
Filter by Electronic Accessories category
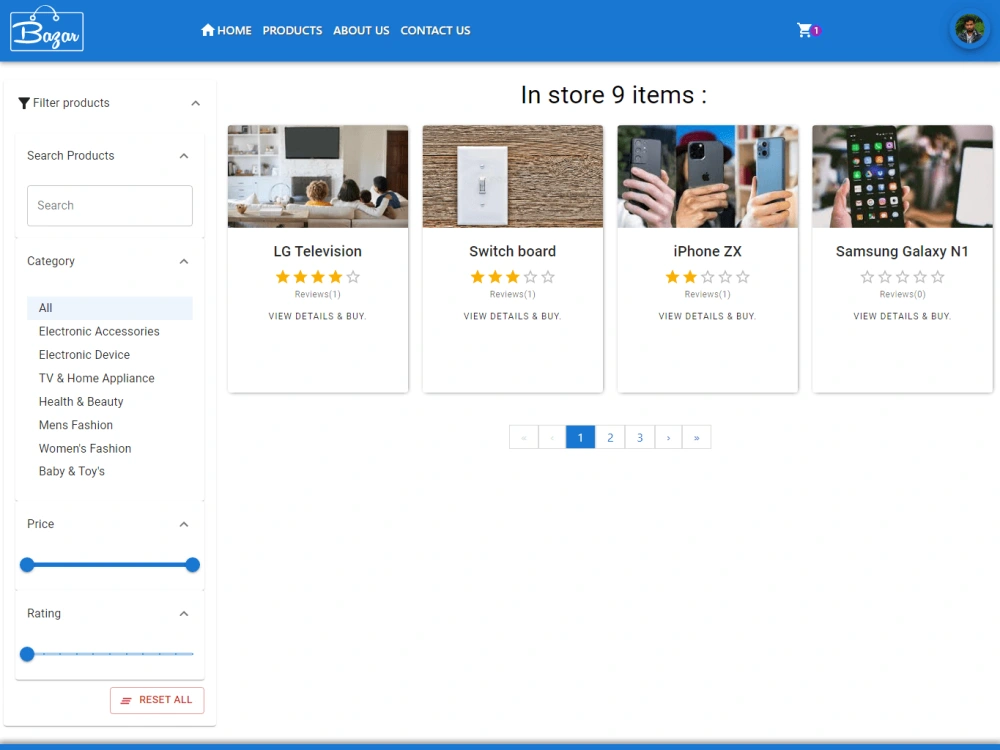110,331
